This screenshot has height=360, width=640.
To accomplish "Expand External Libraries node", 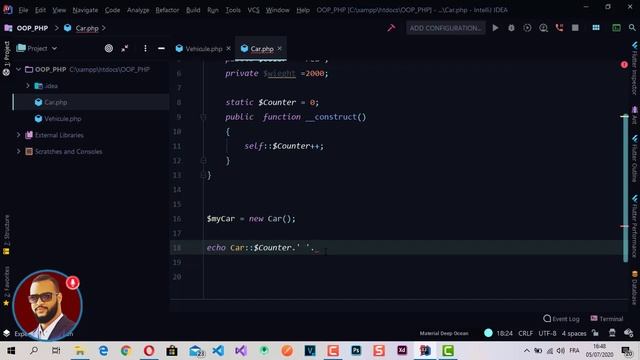I will click(x=18, y=135).
